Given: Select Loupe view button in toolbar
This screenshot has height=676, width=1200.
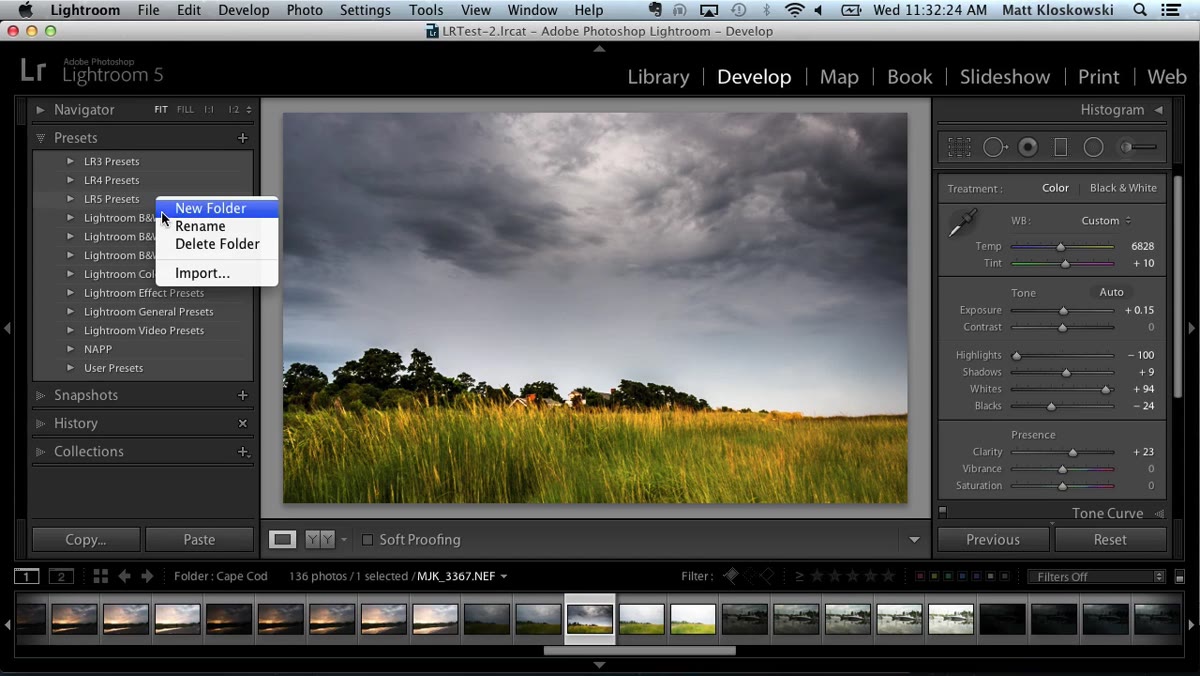Looking at the screenshot, I should [x=283, y=539].
